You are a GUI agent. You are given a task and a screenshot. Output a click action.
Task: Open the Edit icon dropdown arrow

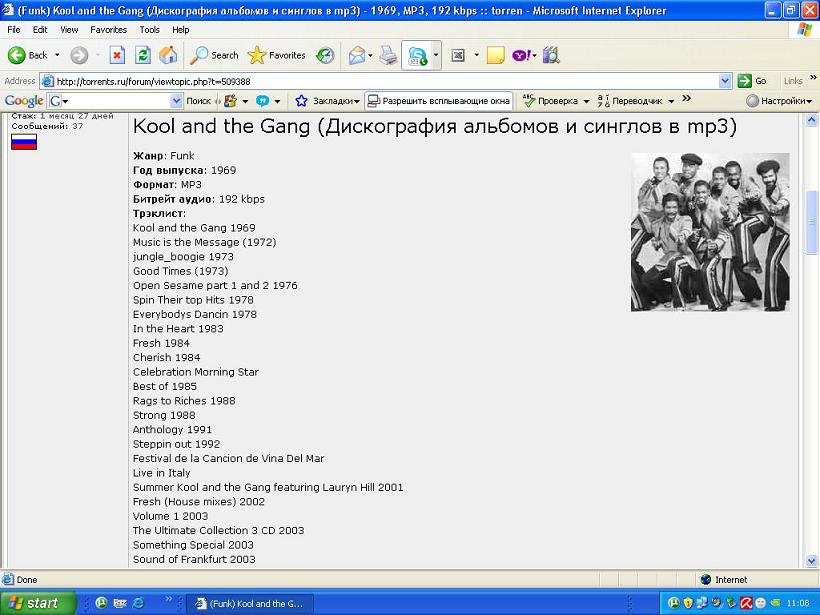476,55
